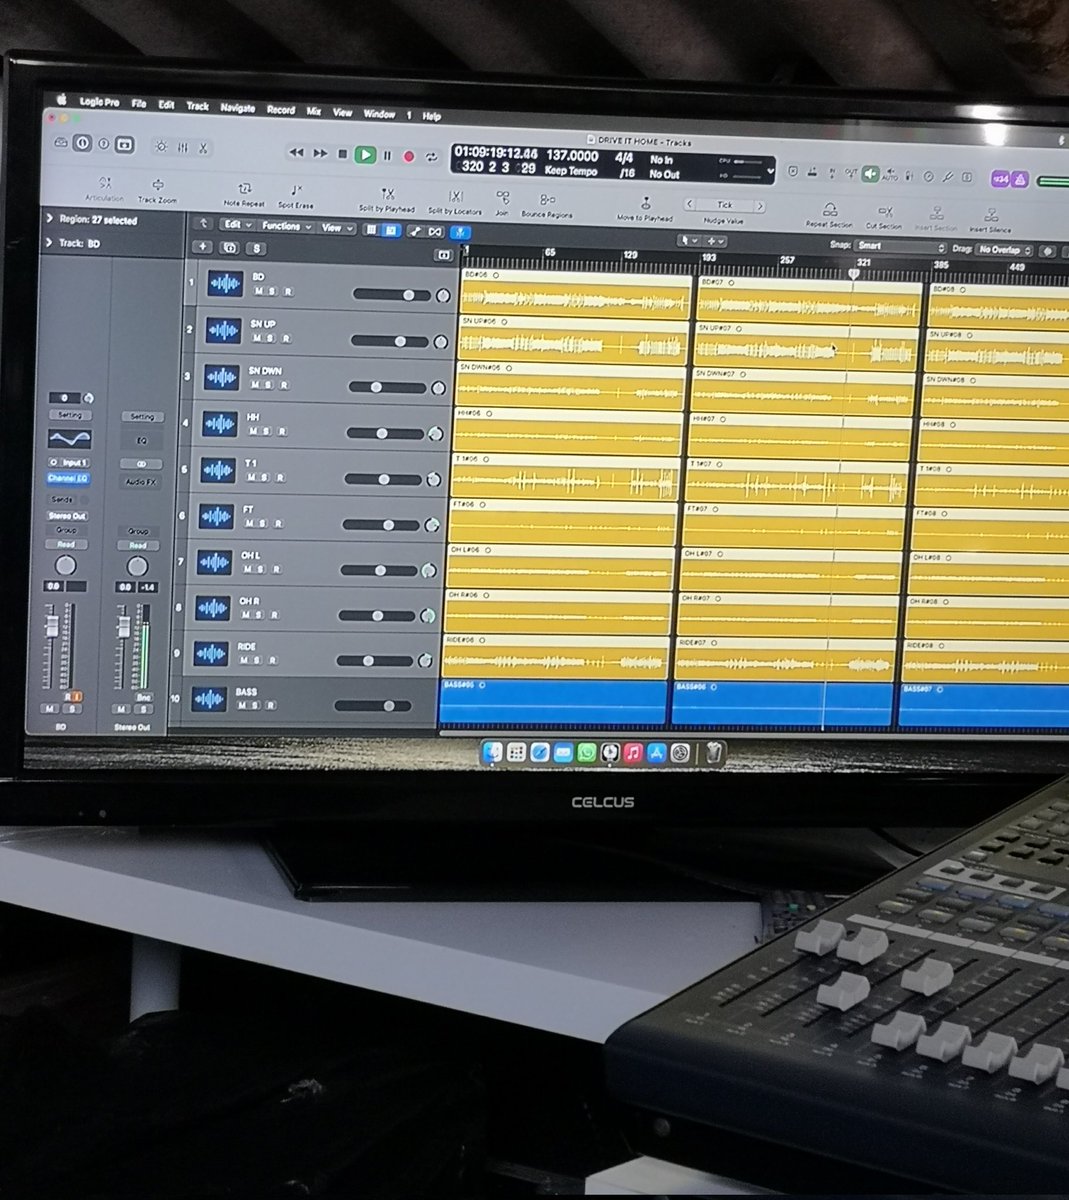The image size is (1069, 1200).
Task: Click the tempo 137.0000 display
Action: tap(572, 156)
